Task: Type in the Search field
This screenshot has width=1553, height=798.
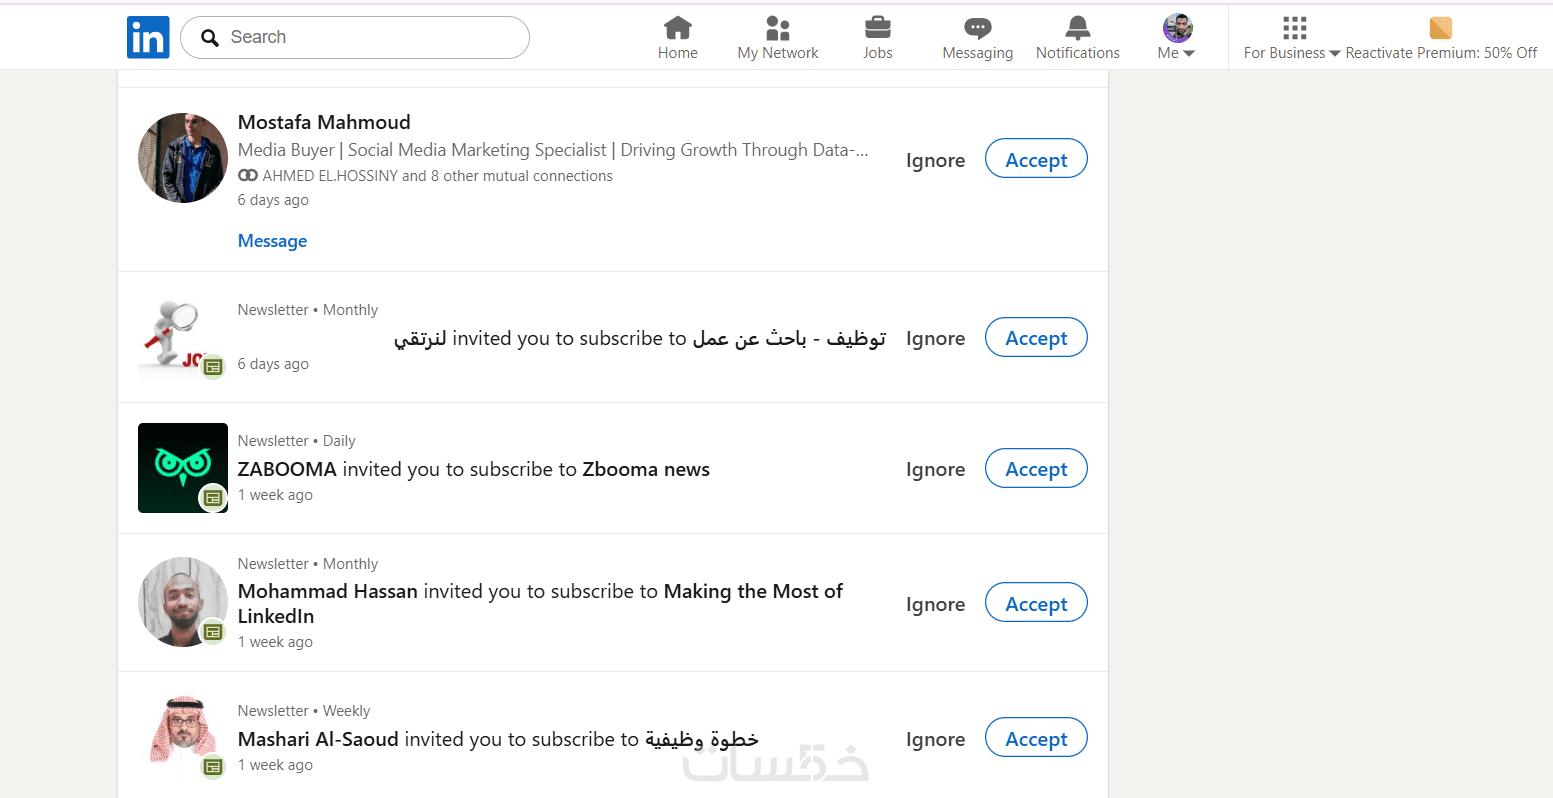Action: 370,38
